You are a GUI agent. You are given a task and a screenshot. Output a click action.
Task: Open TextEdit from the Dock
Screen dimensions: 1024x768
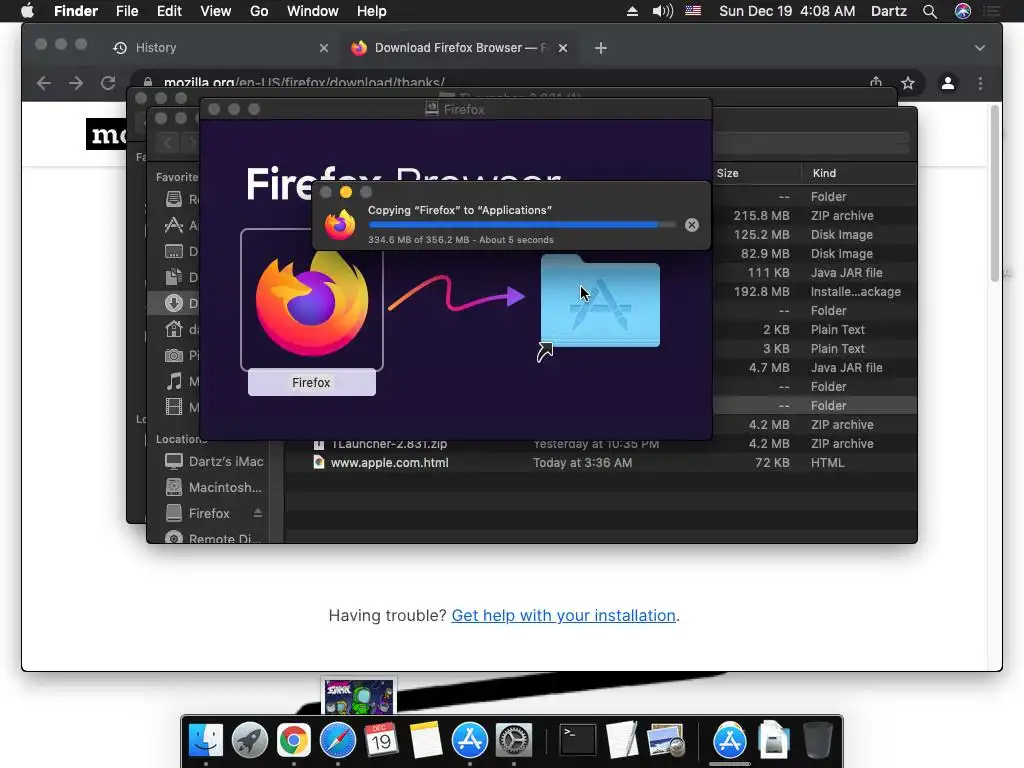click(x=622, y=741)
